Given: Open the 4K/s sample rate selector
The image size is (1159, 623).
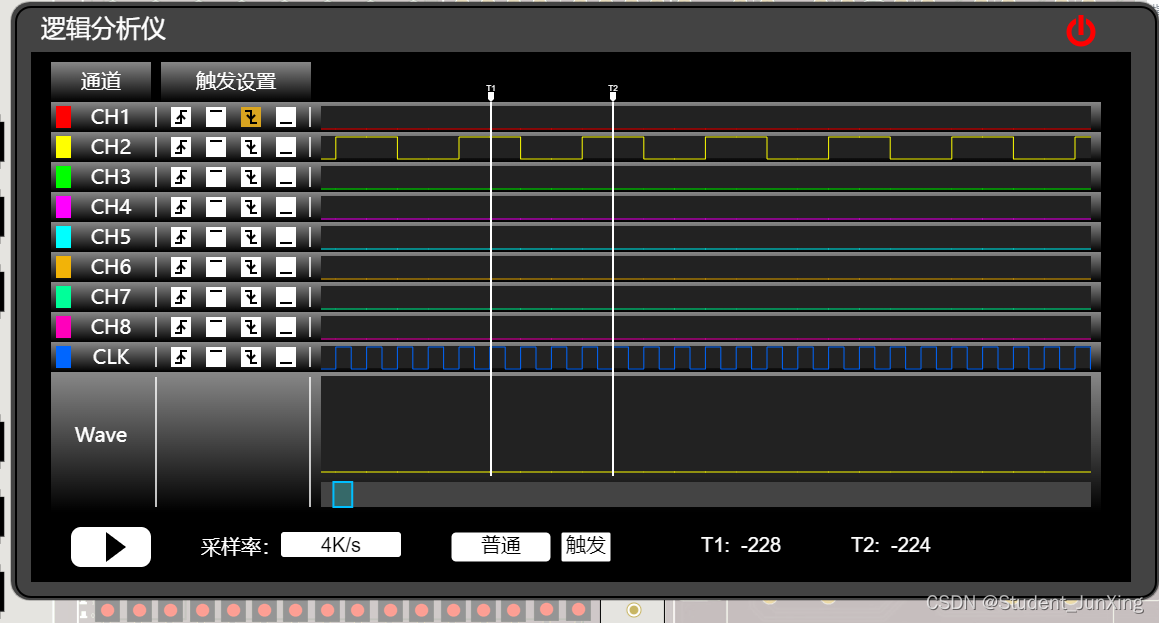Looking at the screenshot, I should (x=341, y=545).
